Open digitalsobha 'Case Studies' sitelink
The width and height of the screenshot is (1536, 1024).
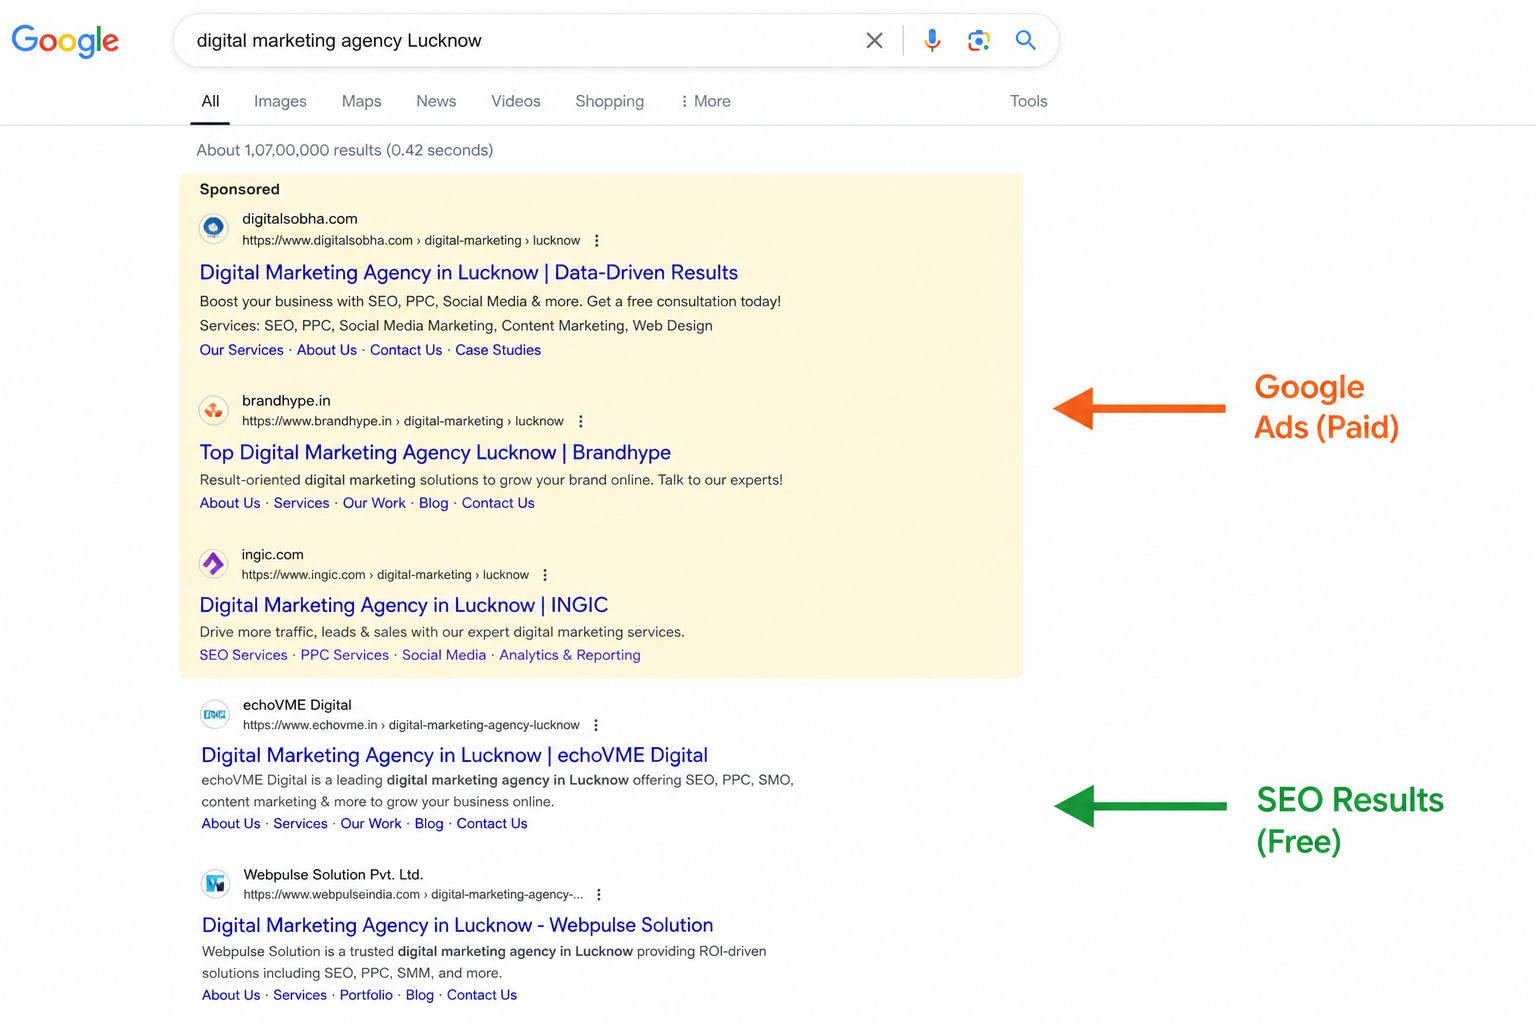tap(498, 350)
